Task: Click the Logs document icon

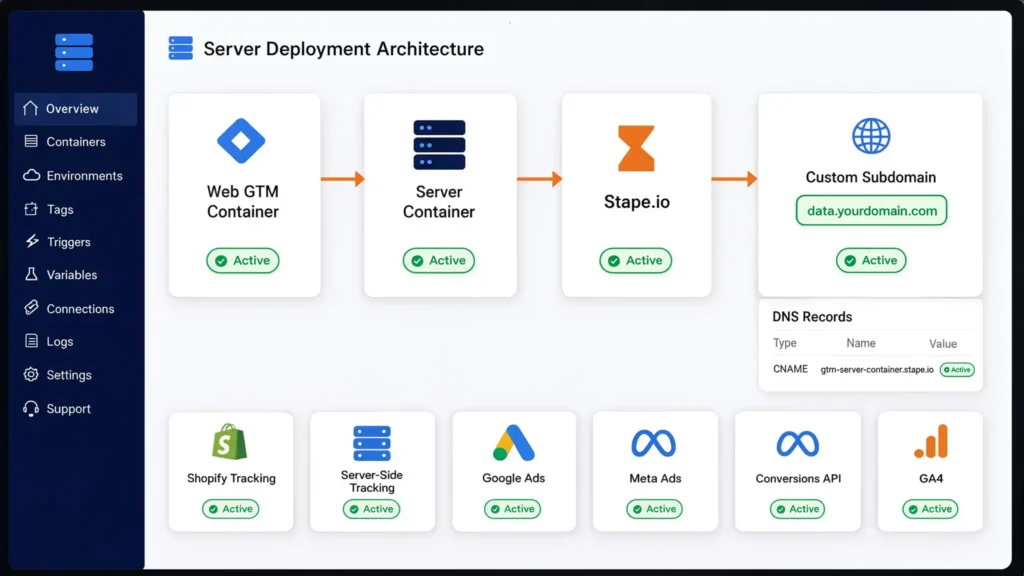Action: 31,341
